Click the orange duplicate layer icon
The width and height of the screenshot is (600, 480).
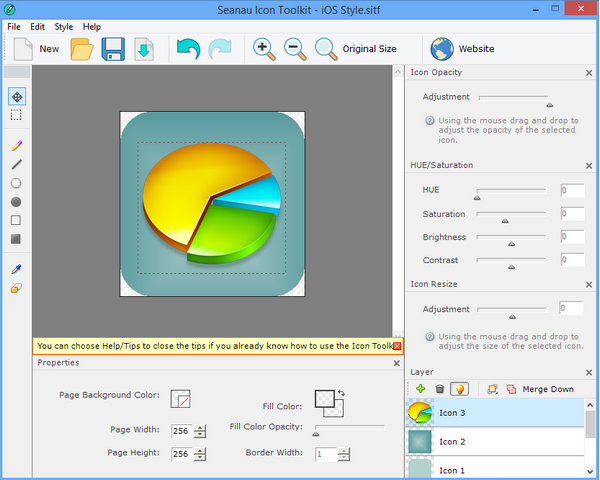click(492, 389)
